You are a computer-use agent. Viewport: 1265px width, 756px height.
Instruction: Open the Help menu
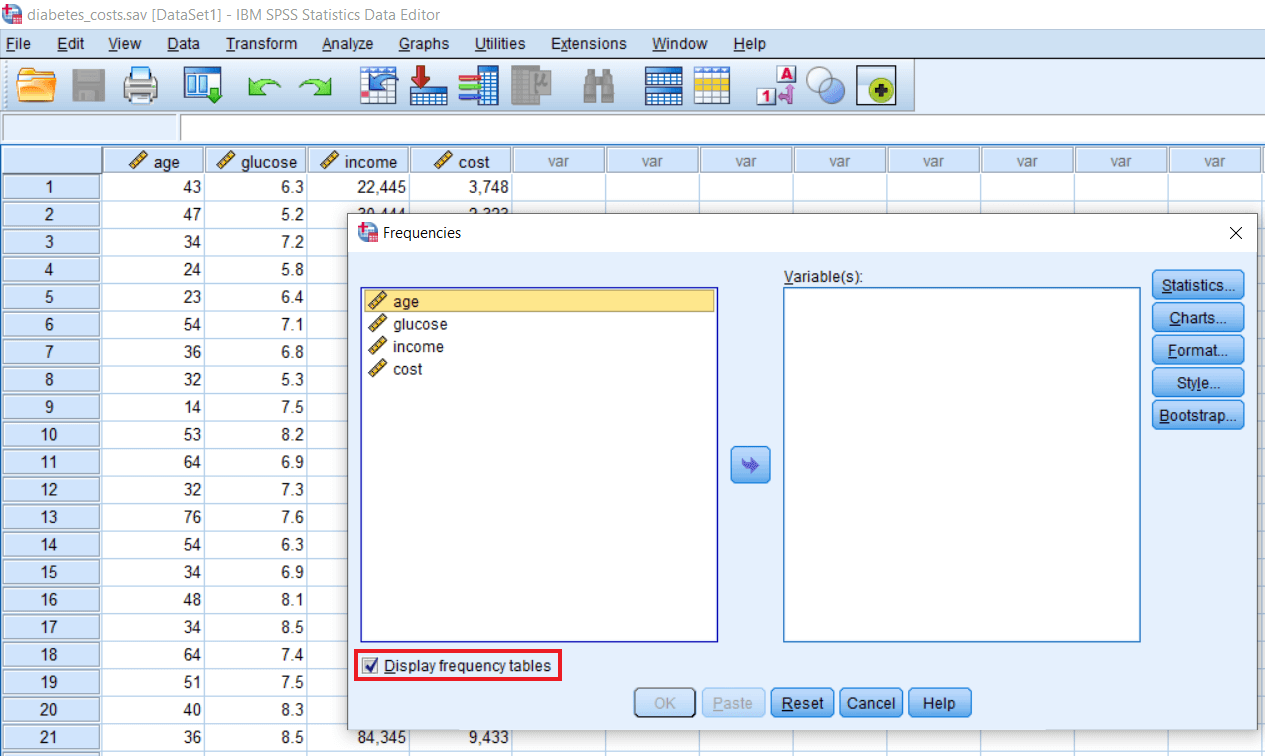point(749,44)
